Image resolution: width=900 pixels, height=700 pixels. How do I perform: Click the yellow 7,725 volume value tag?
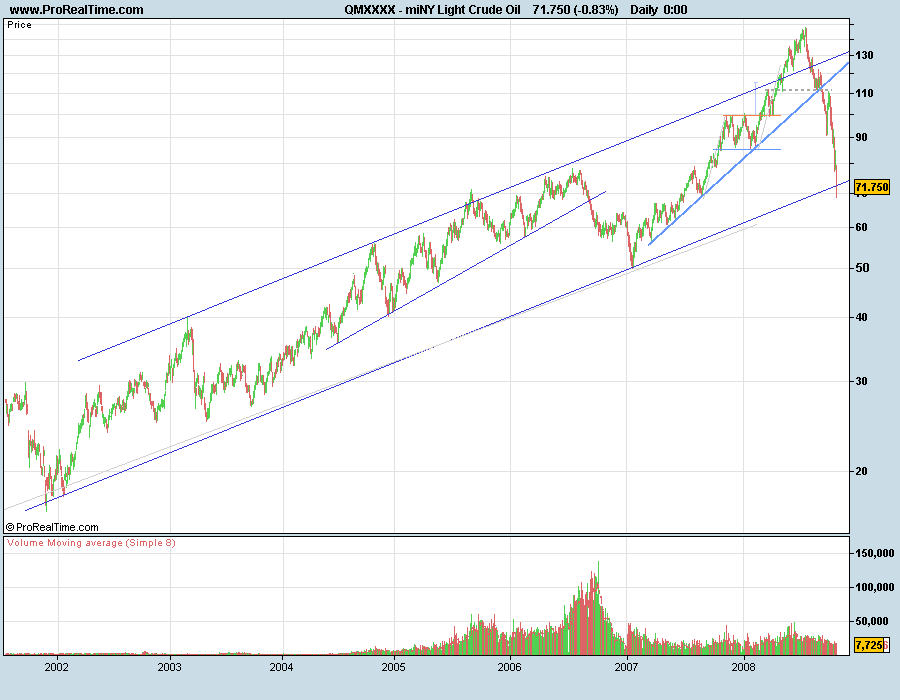coord(868,645)
